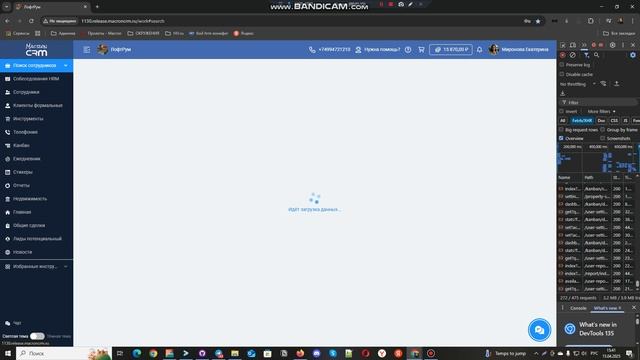
Task: Open the Сотрудники sidebar section
Action: tap(36, 92)
